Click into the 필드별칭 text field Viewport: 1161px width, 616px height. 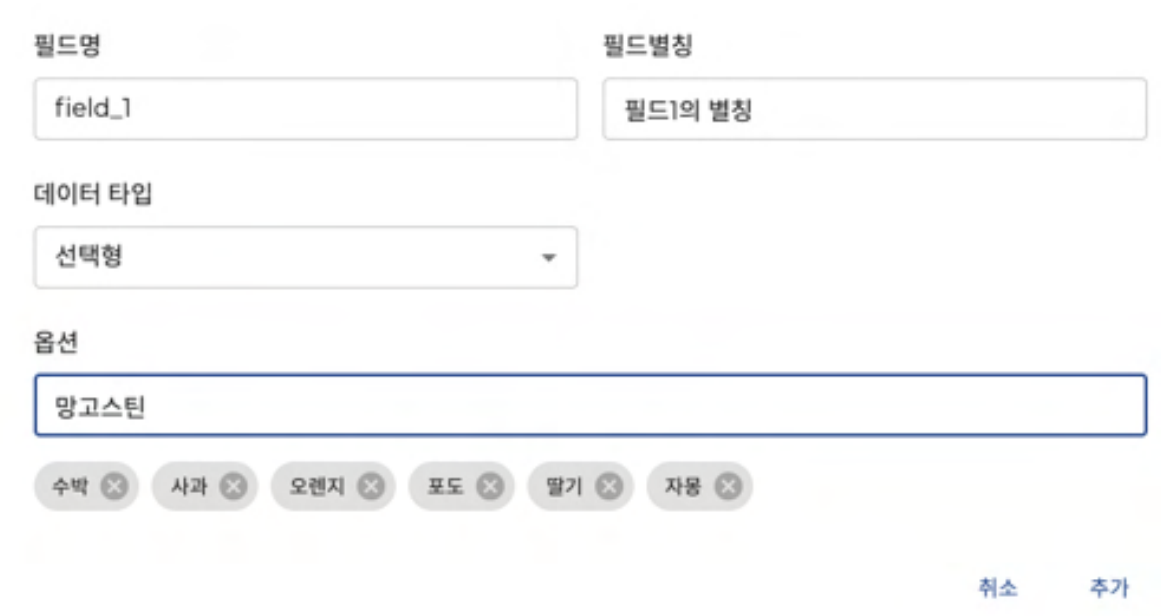tap(873, 109)
